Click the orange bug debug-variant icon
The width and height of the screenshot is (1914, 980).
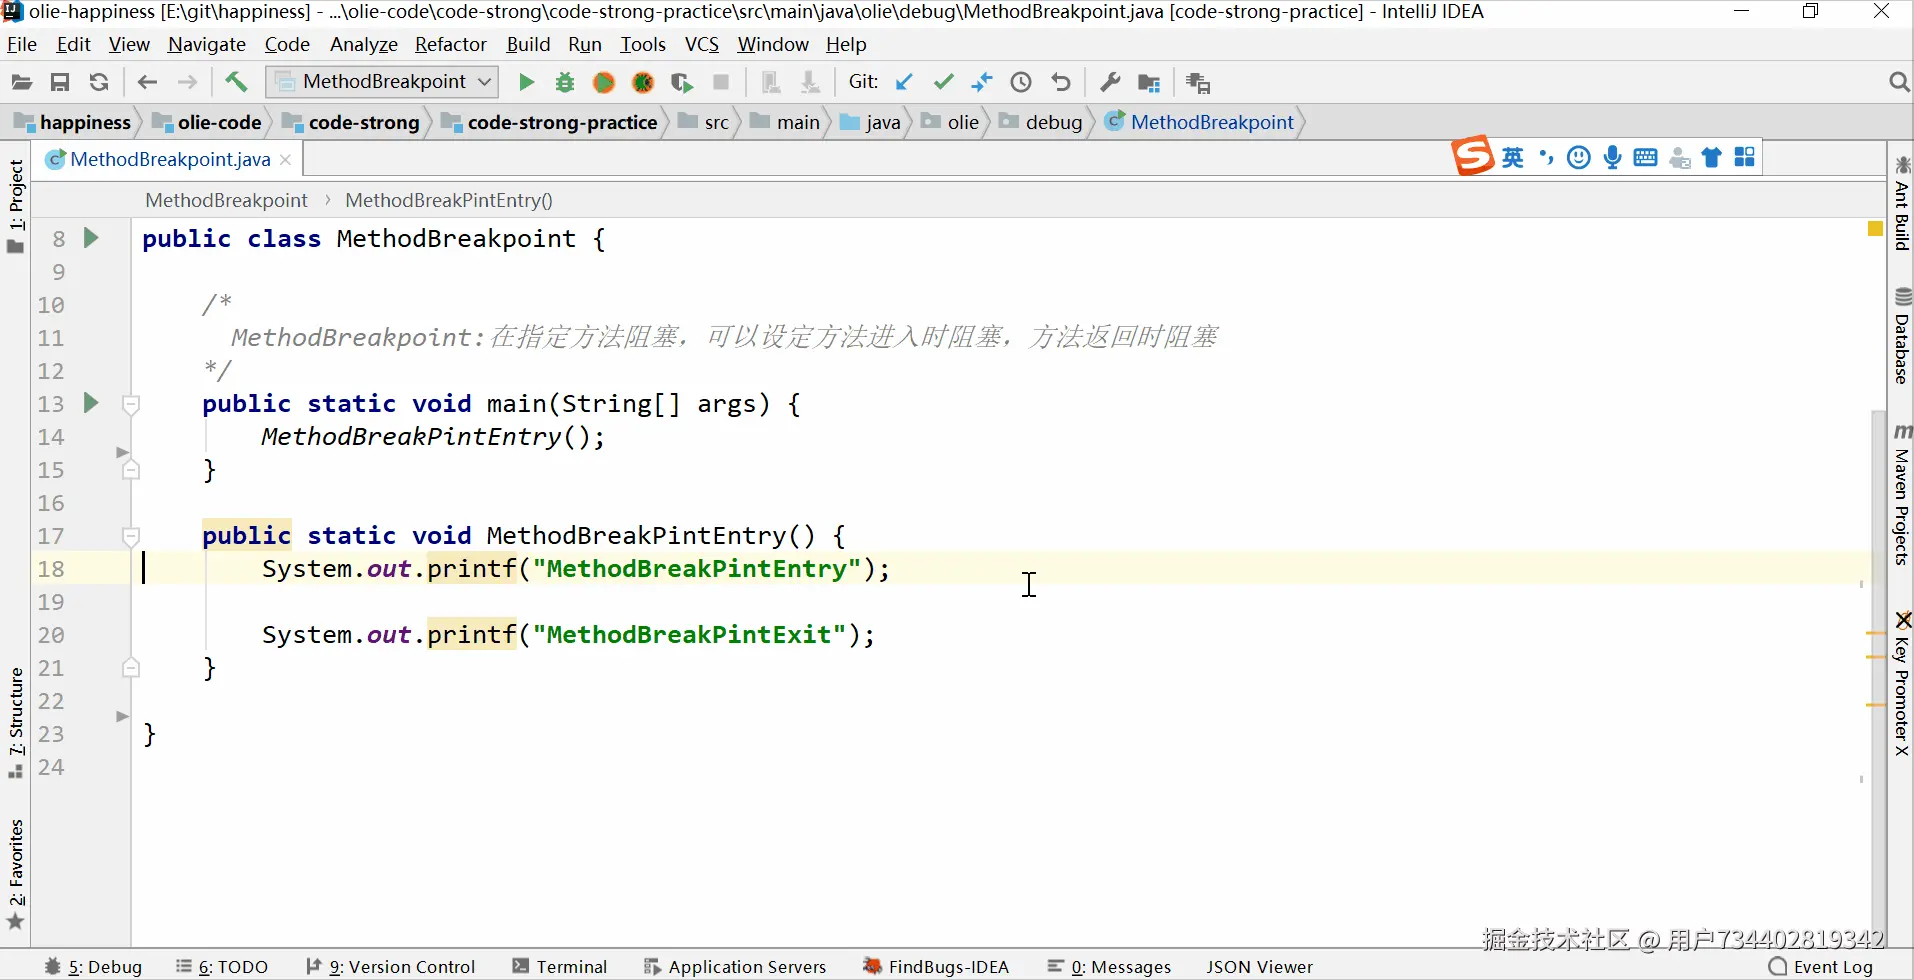643,82
